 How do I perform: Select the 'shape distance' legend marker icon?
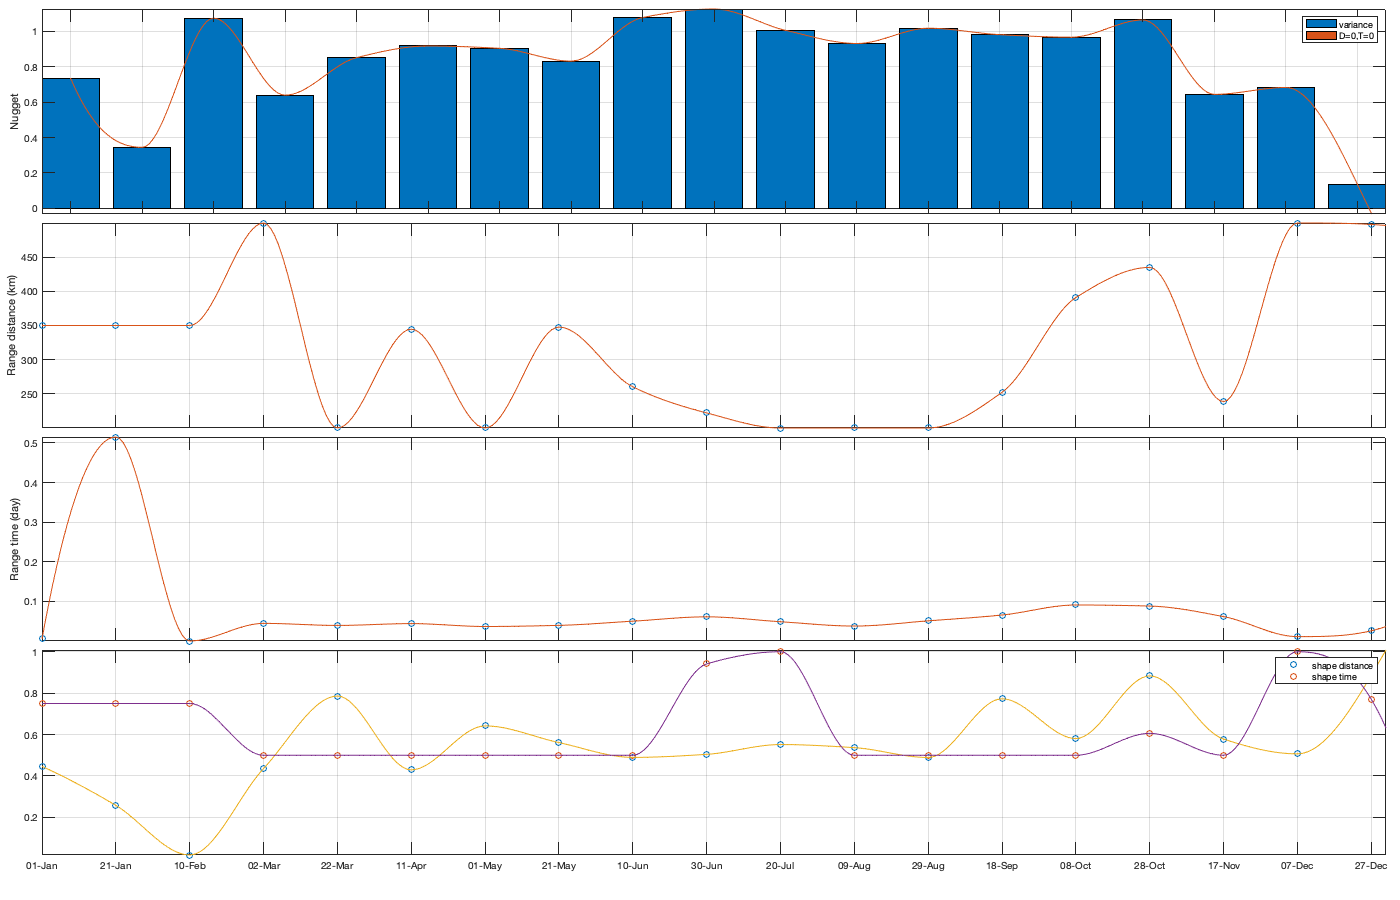click(x=1293, y=665)
